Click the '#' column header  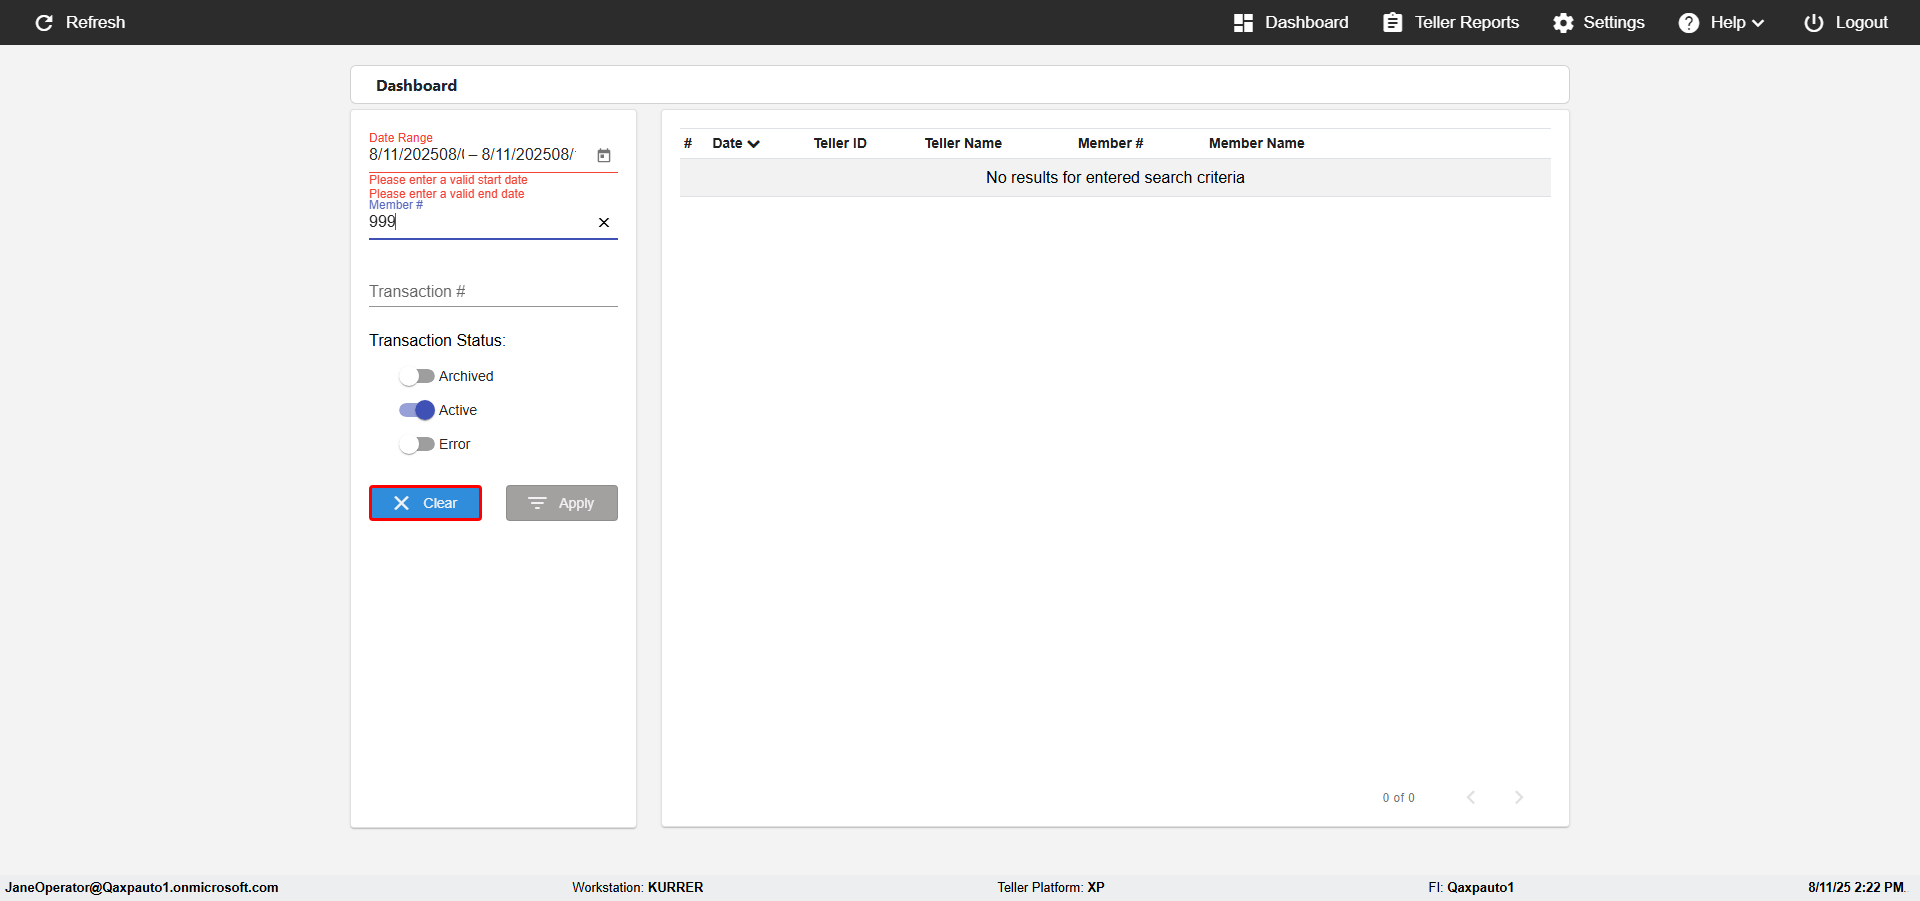click(688, 143)
